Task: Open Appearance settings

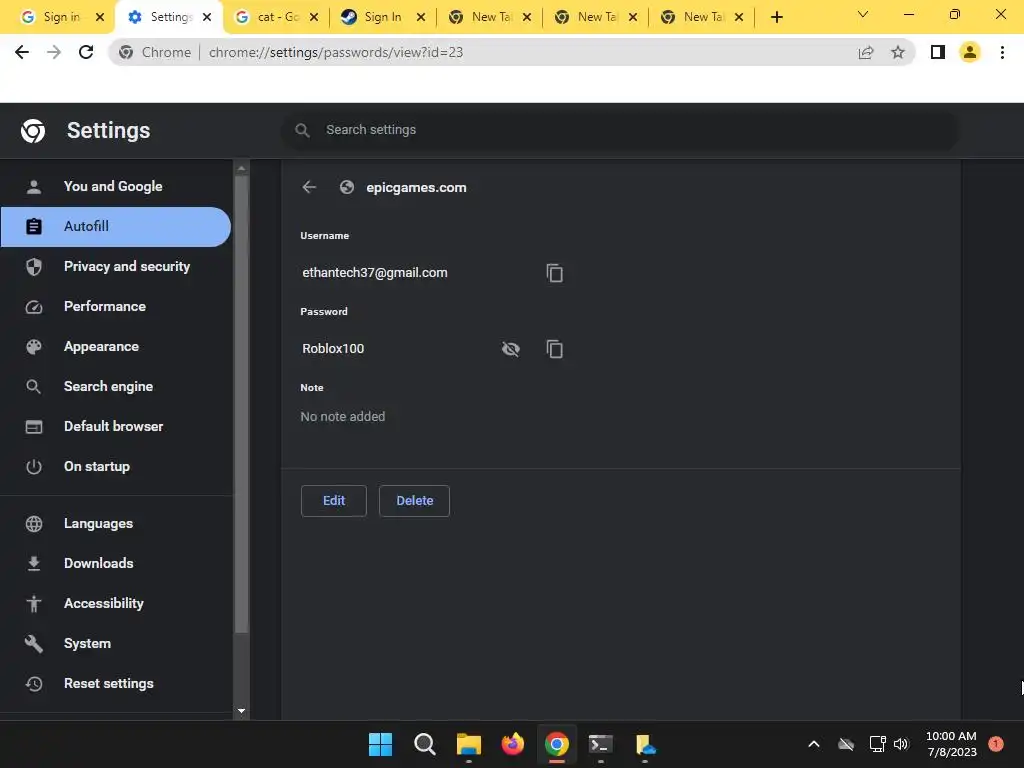Action: pyautogui.click(x=116, y=346)
